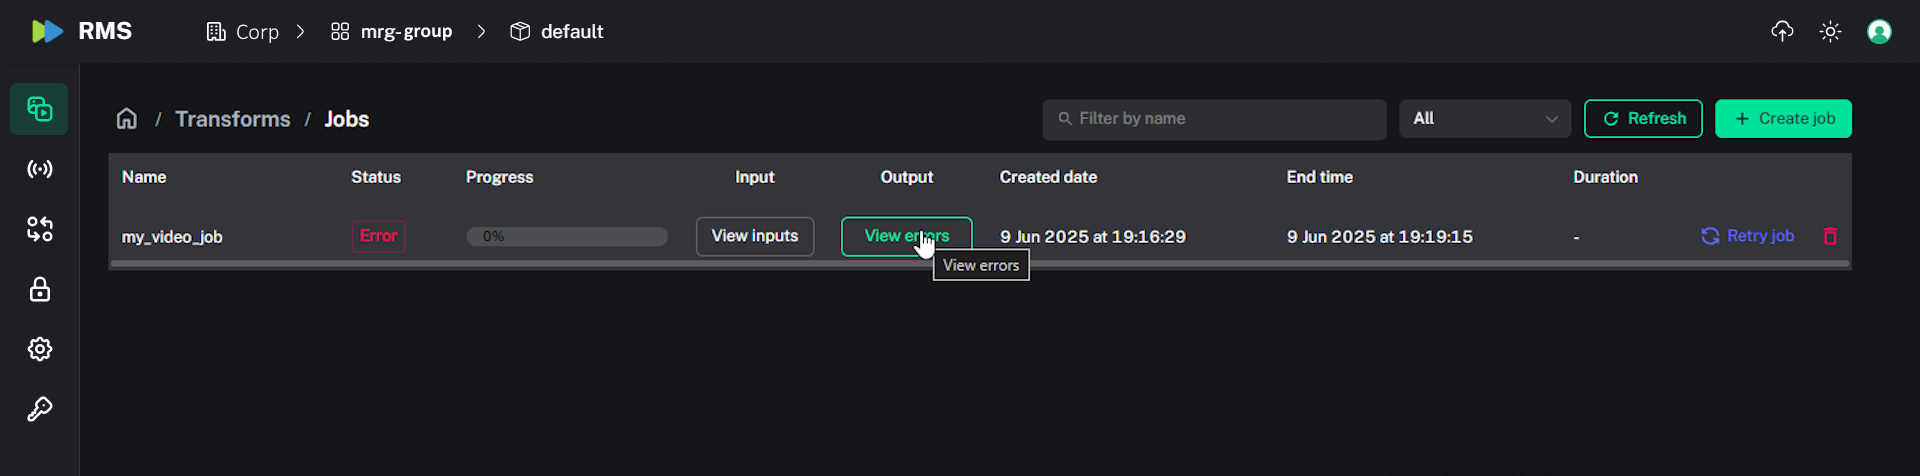Screen dimensions: 1920x476
Task: Retry the my_video_job job
Action: pyautogui.click(x=1748, y=236)
